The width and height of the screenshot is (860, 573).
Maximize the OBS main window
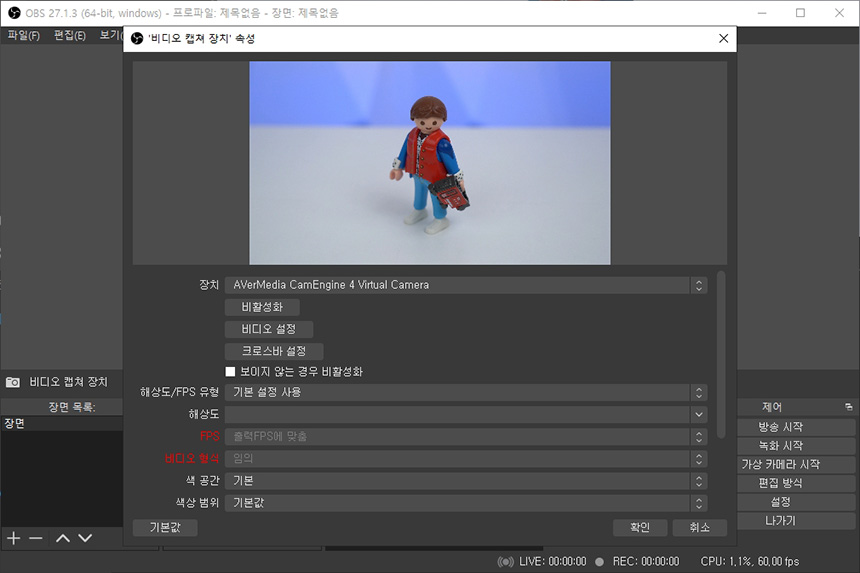(800, 13)
